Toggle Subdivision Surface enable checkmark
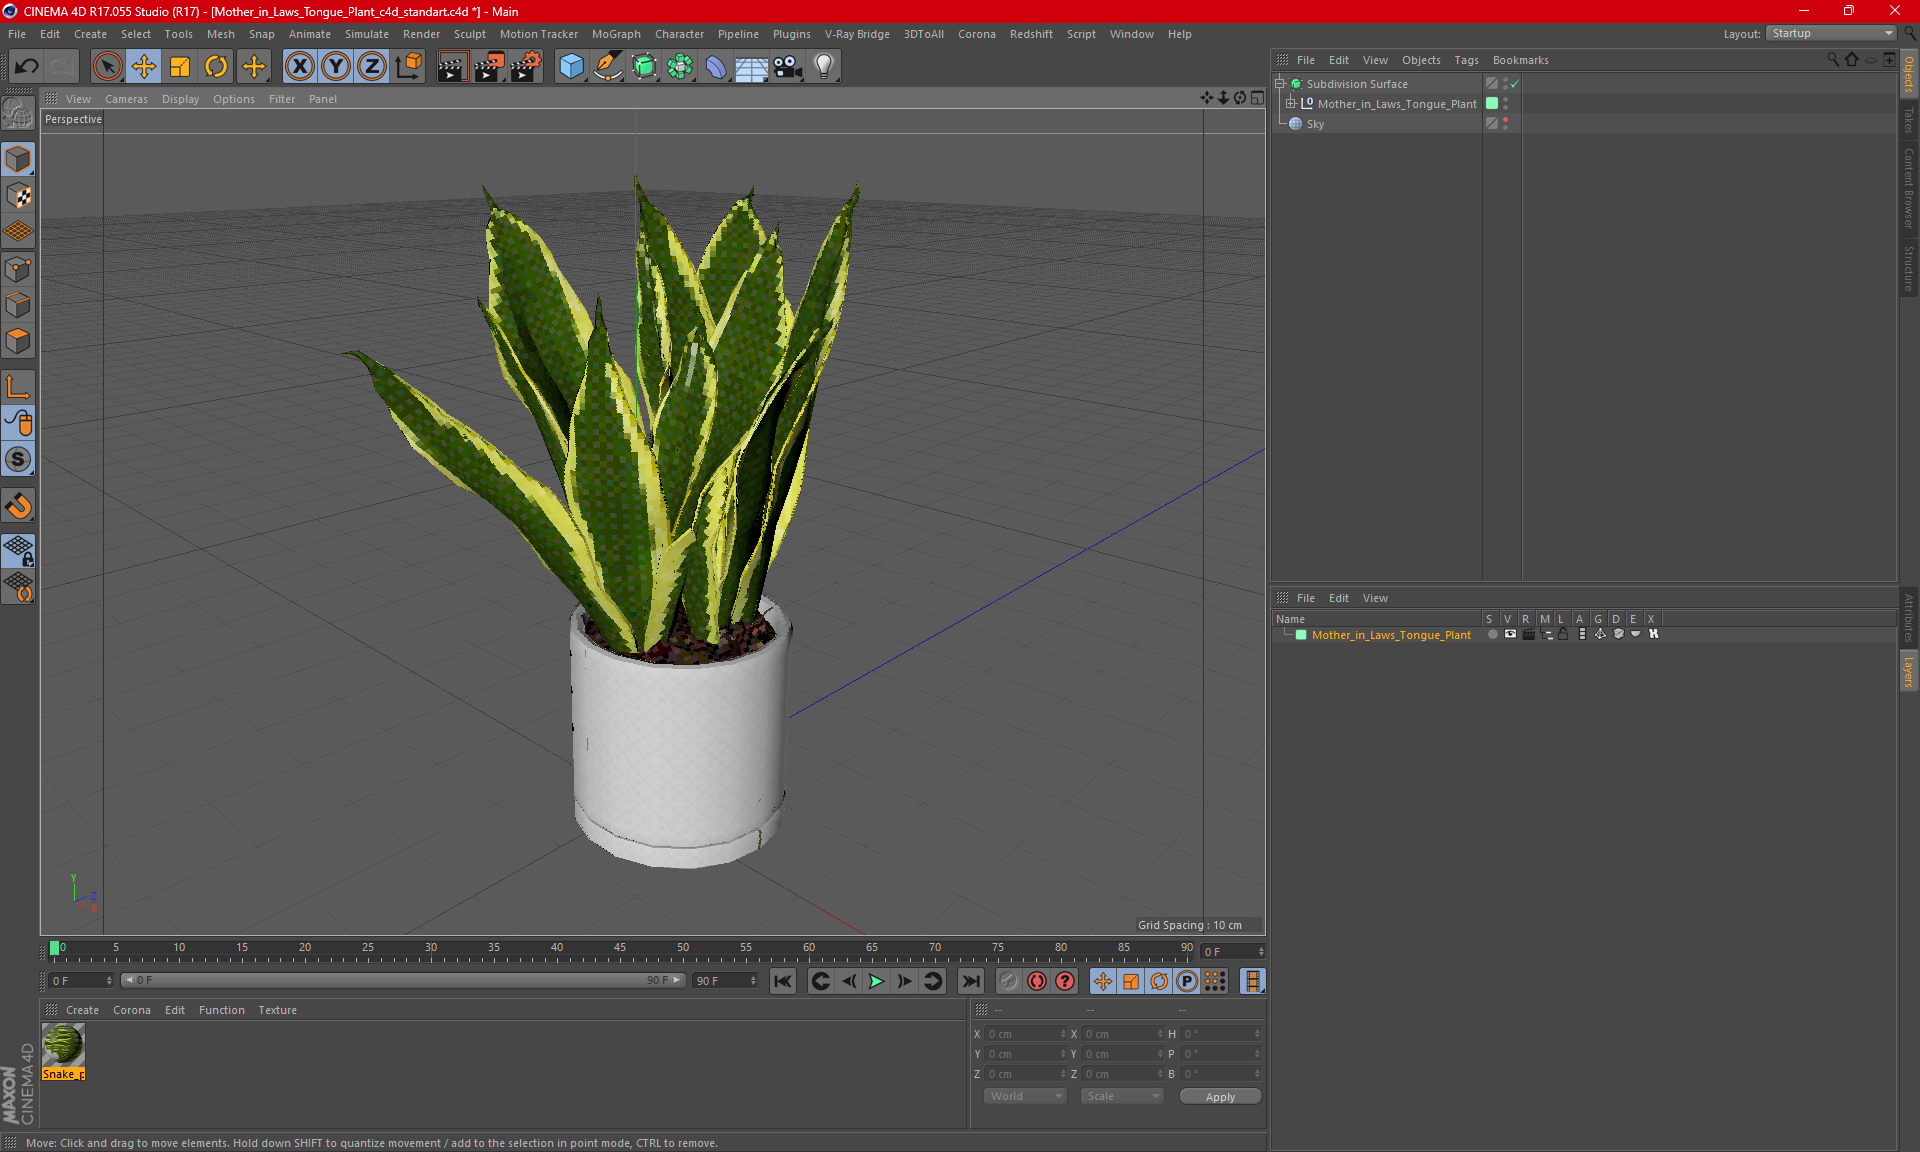Screen dimensions: 1920x1152 coord(1515,84)
